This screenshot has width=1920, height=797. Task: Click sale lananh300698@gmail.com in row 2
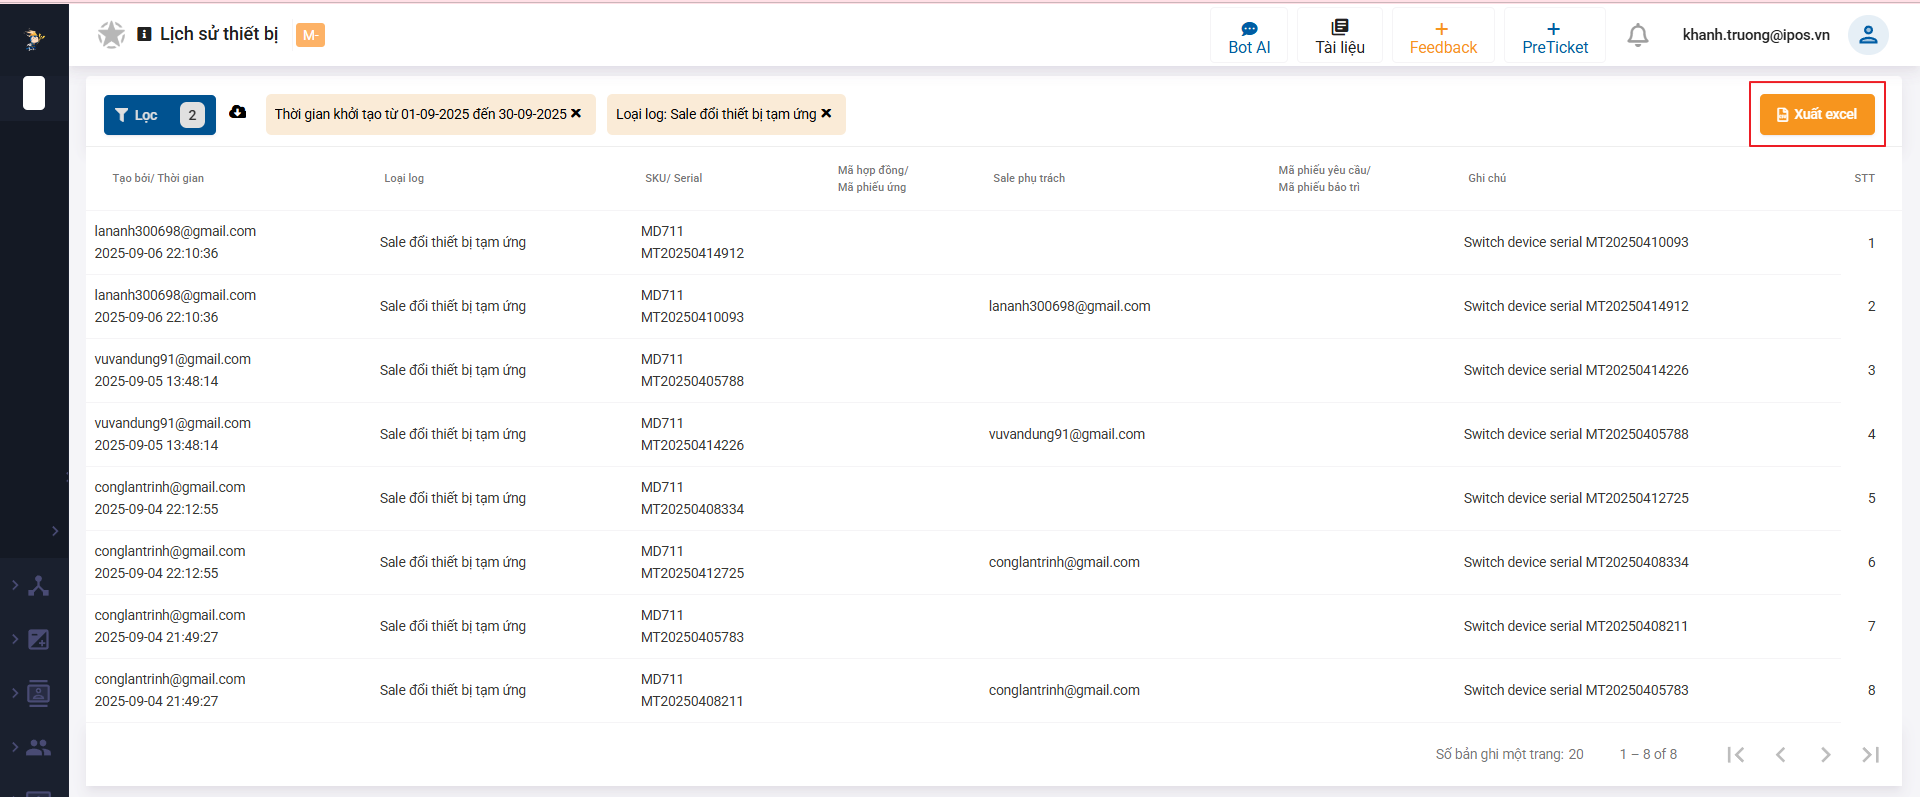[x=1069, y=306]
